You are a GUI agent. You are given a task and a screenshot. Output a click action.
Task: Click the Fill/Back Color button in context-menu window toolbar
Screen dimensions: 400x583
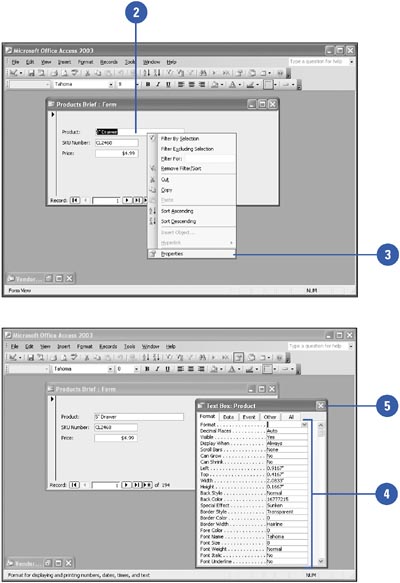214,85
